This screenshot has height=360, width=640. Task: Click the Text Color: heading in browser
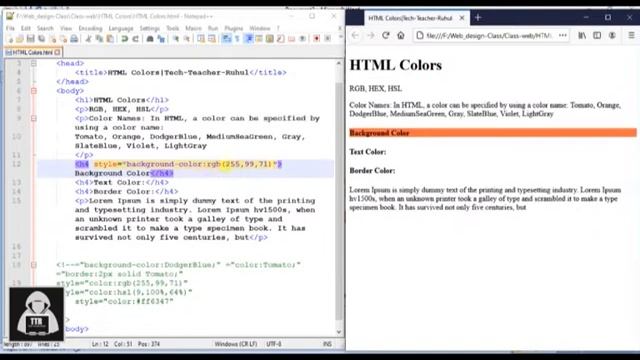[367, 152]
